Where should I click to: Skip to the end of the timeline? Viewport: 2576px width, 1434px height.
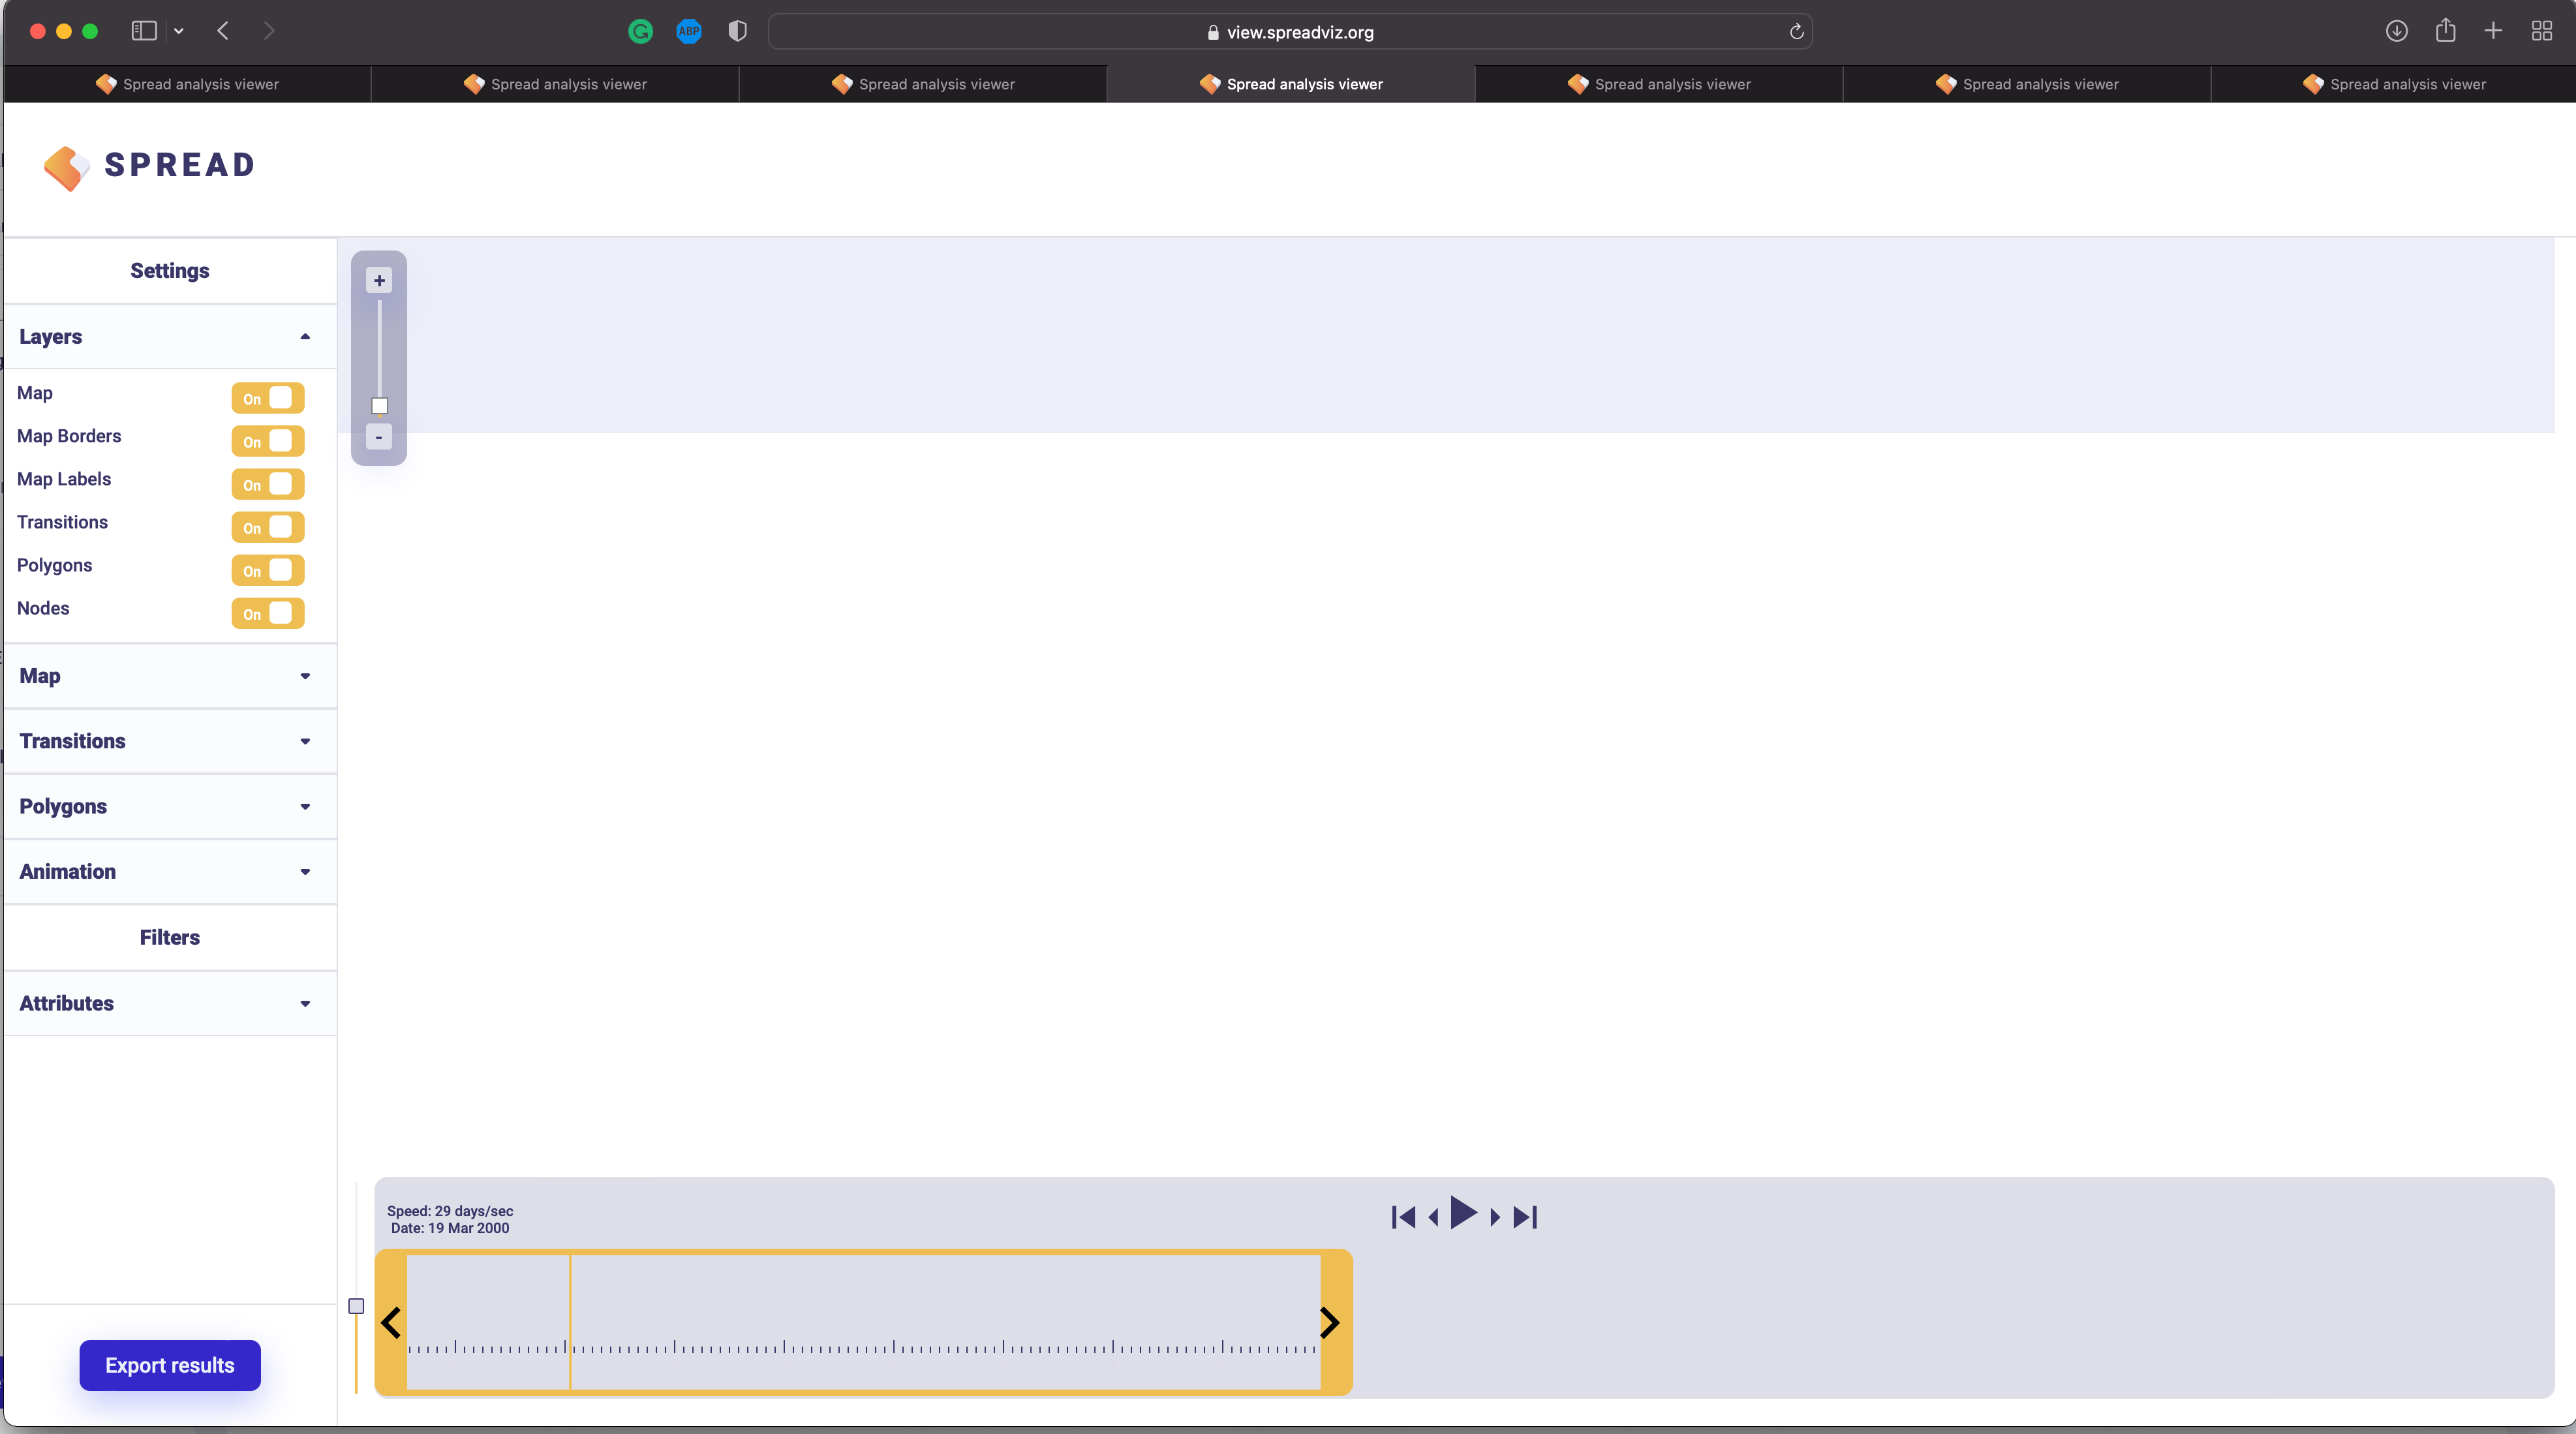(x=1524, y=1216)
